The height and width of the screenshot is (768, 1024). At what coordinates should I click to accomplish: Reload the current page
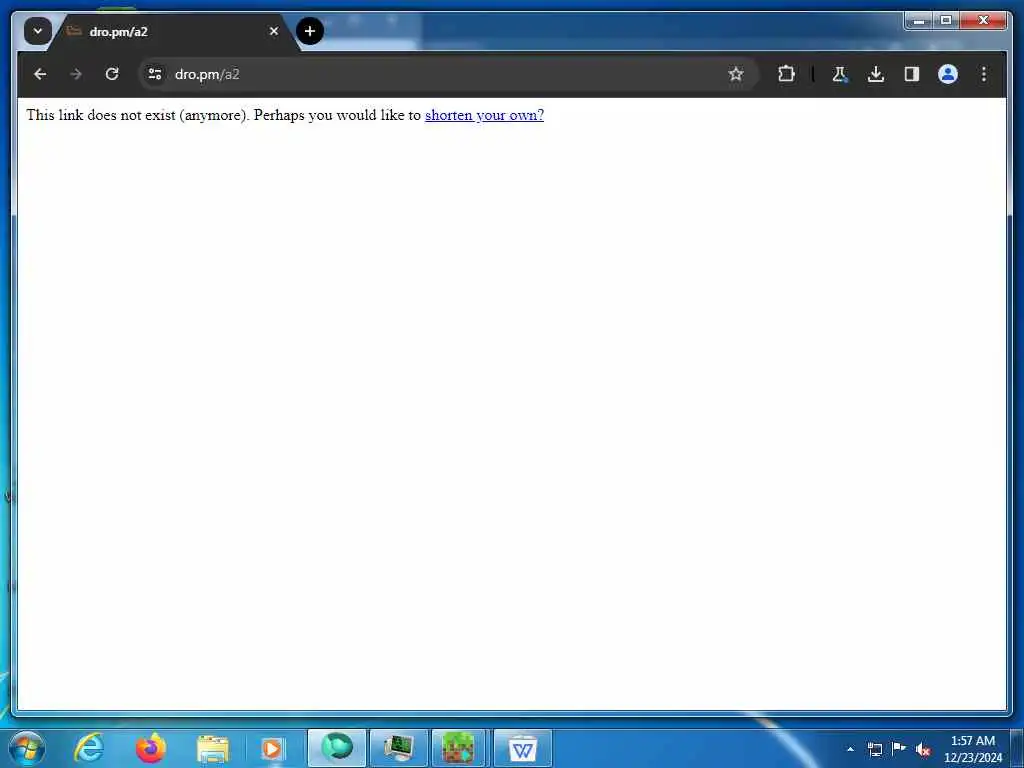(112, 74)
